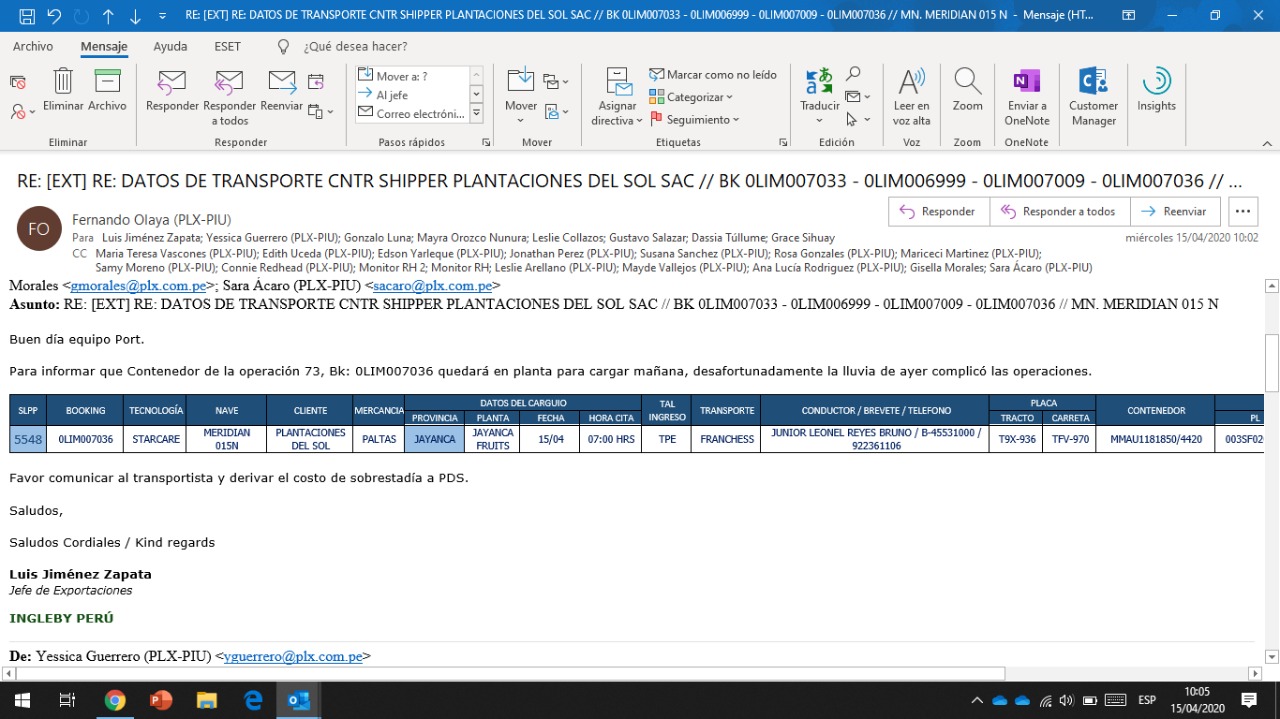
Task: Expand the Seguimiento flag dropdown
Action: [695, 119]
